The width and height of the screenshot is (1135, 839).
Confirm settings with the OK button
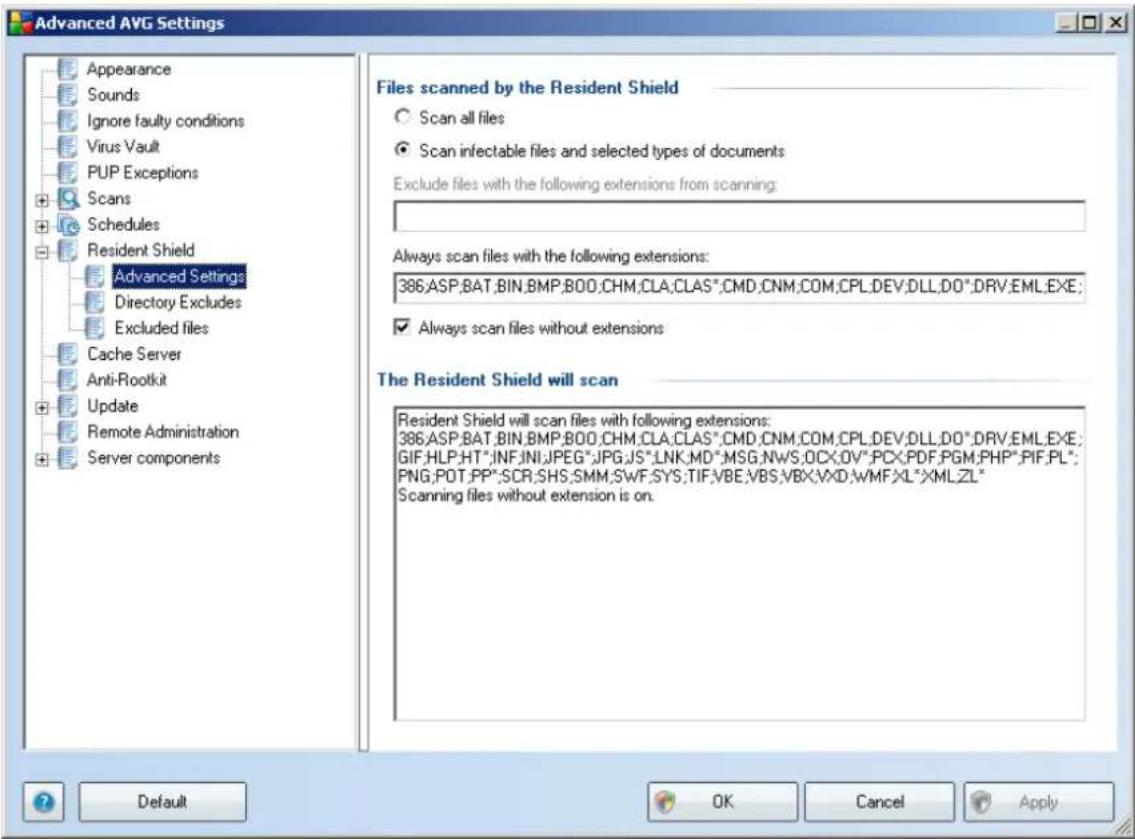coord(722,802)
